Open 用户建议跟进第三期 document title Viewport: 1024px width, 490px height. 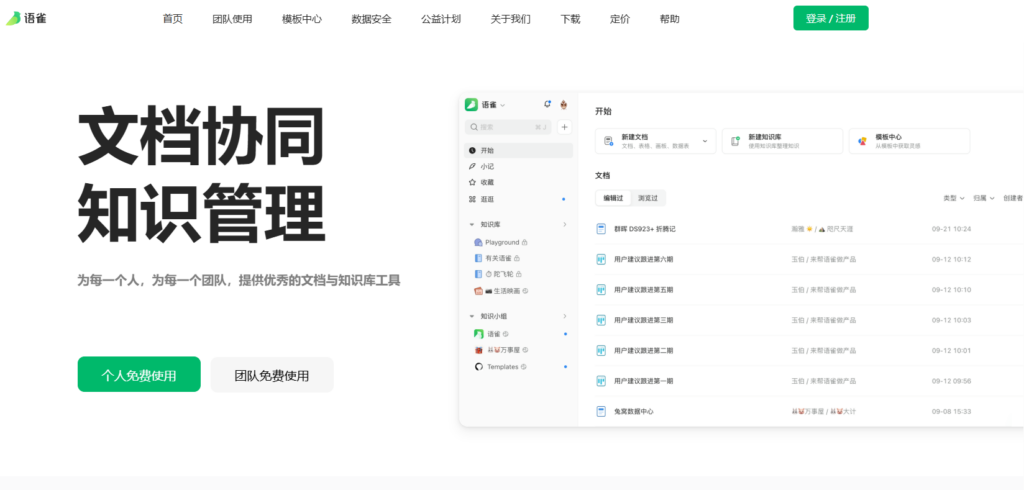(643, 320)
